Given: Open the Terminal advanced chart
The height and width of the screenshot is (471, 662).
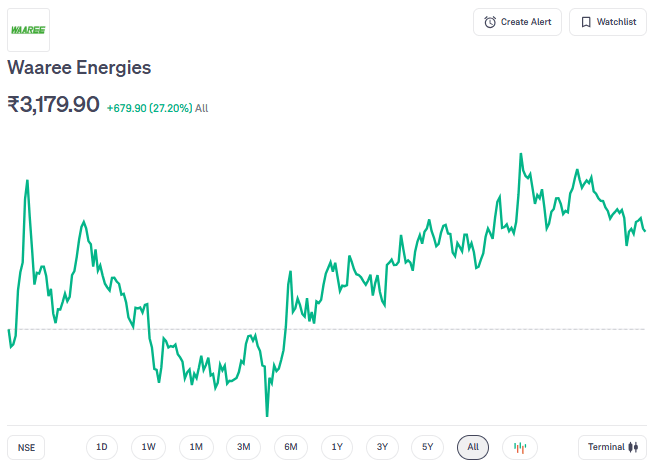Looking at the screenshot, I should (612, 447).
